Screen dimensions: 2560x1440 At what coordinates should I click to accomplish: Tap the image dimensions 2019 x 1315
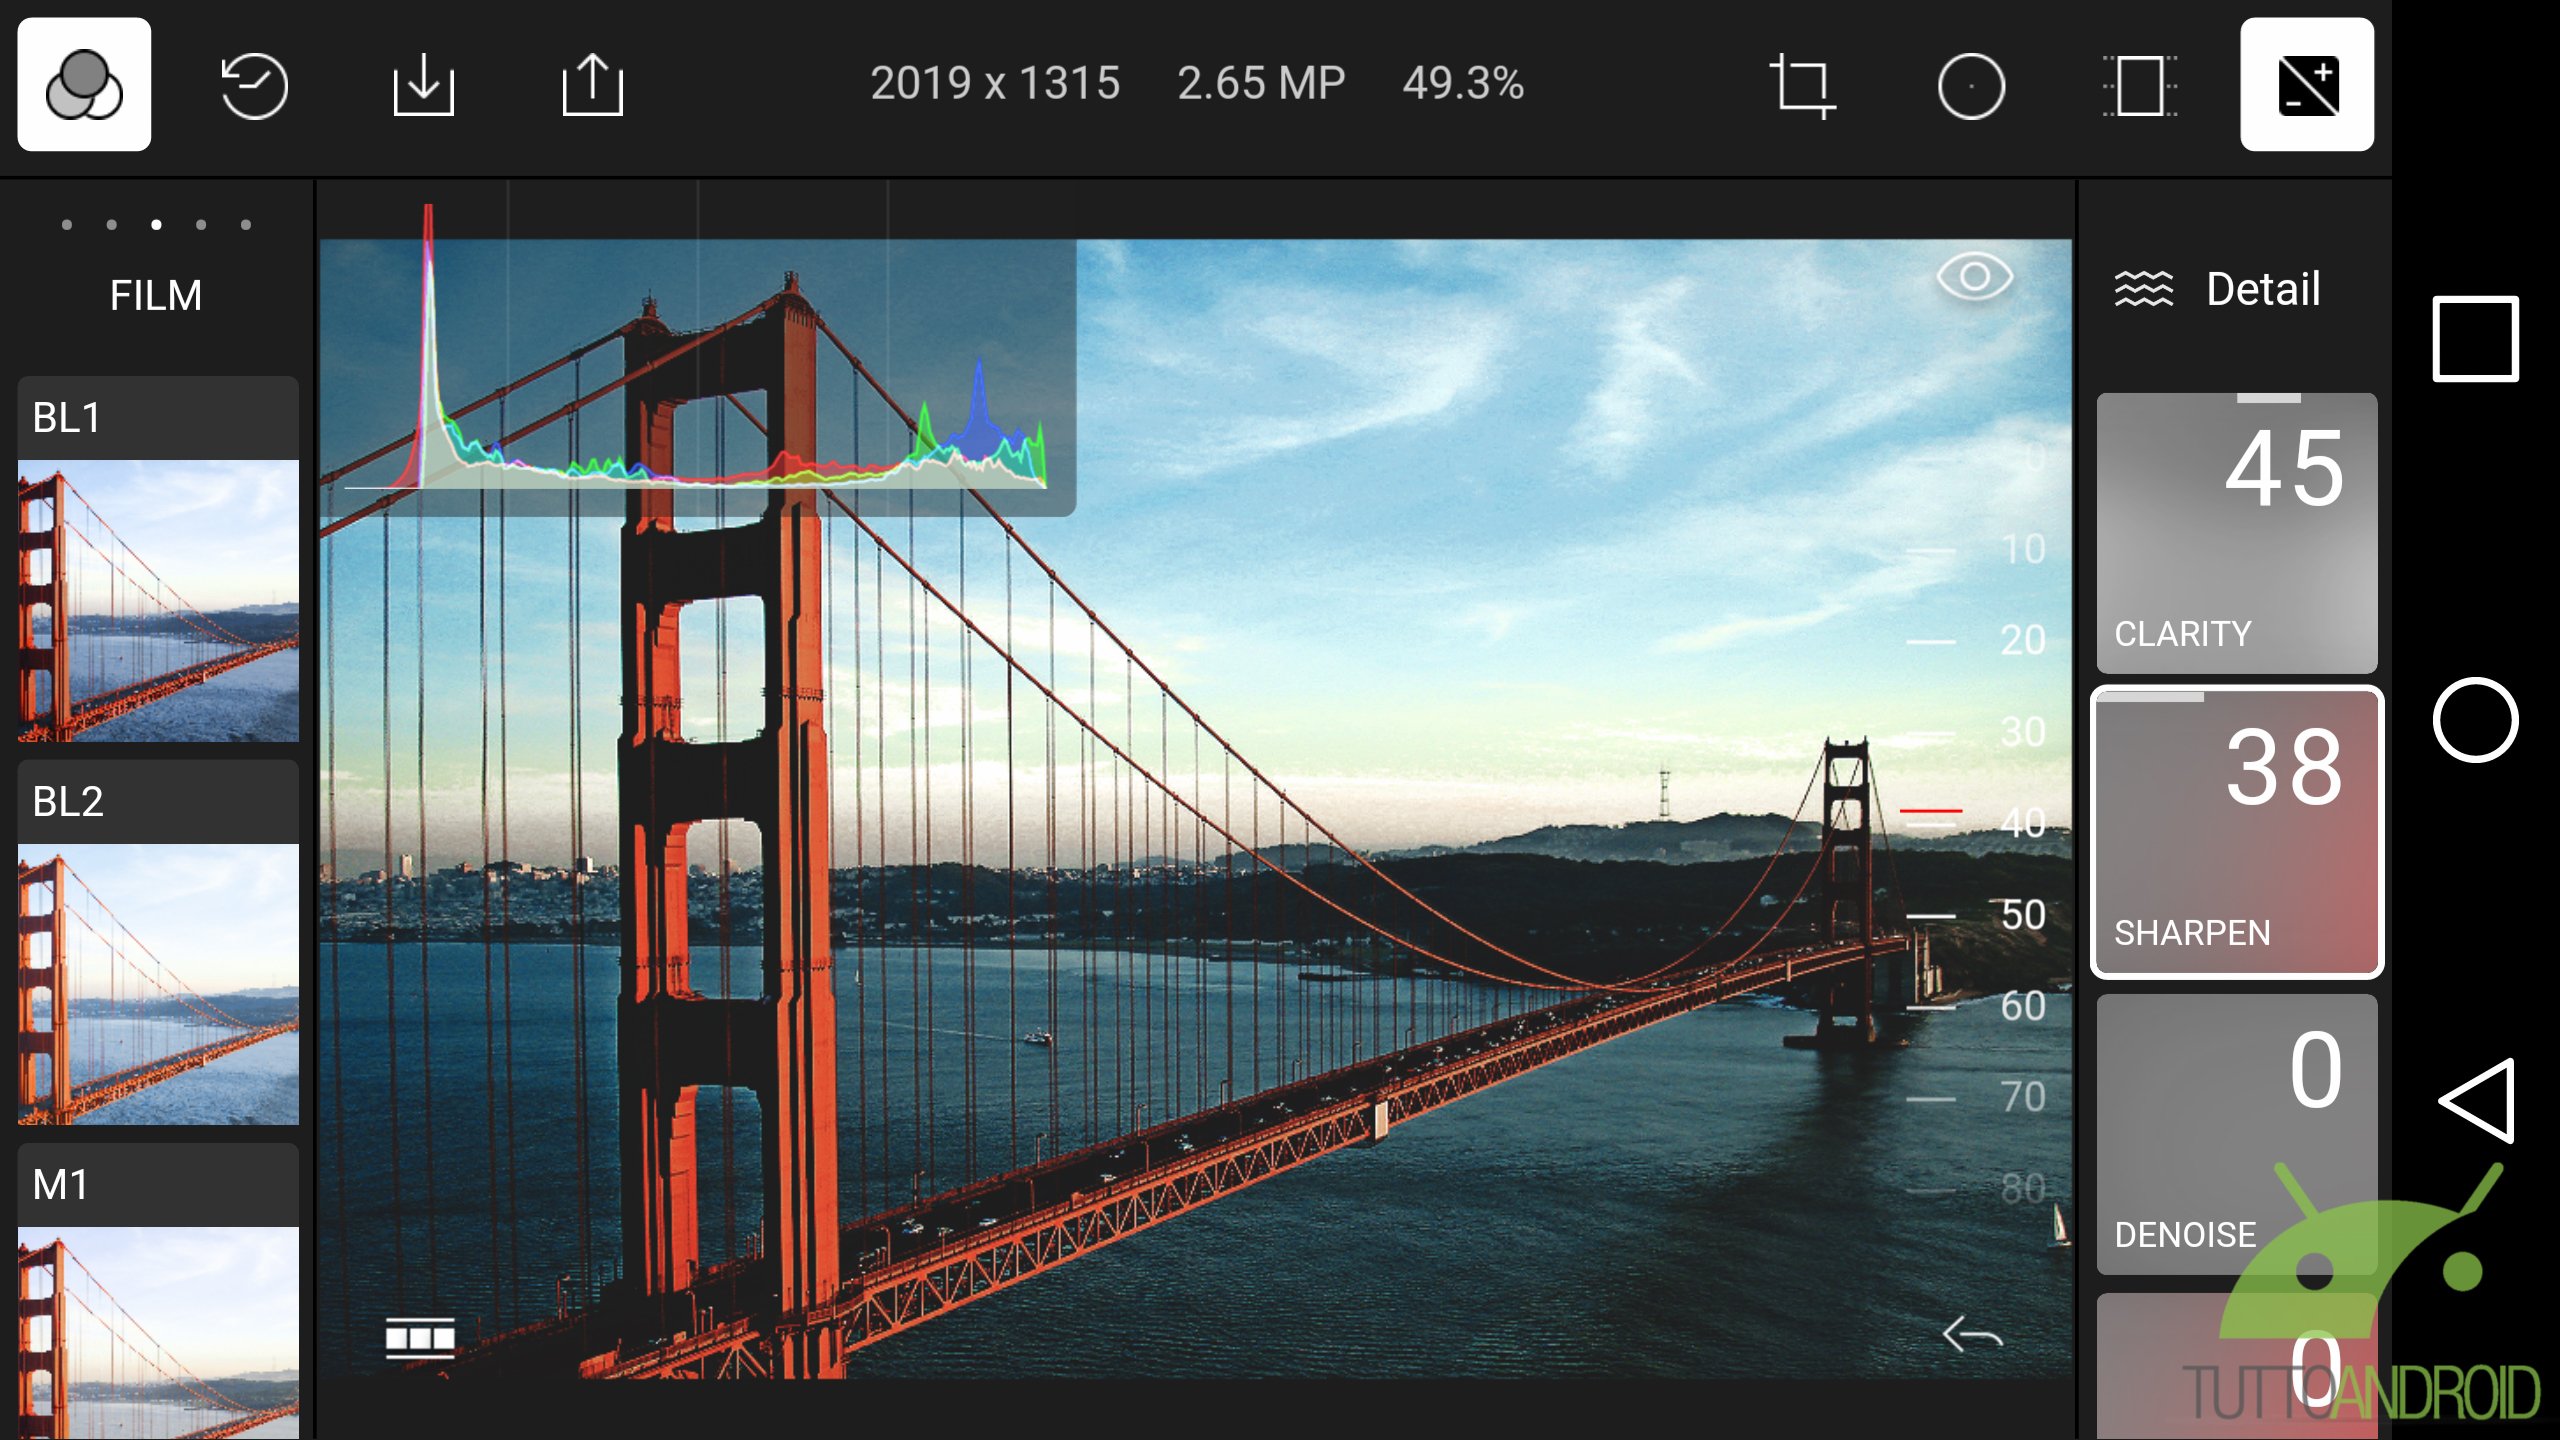(x=995, y=84)
